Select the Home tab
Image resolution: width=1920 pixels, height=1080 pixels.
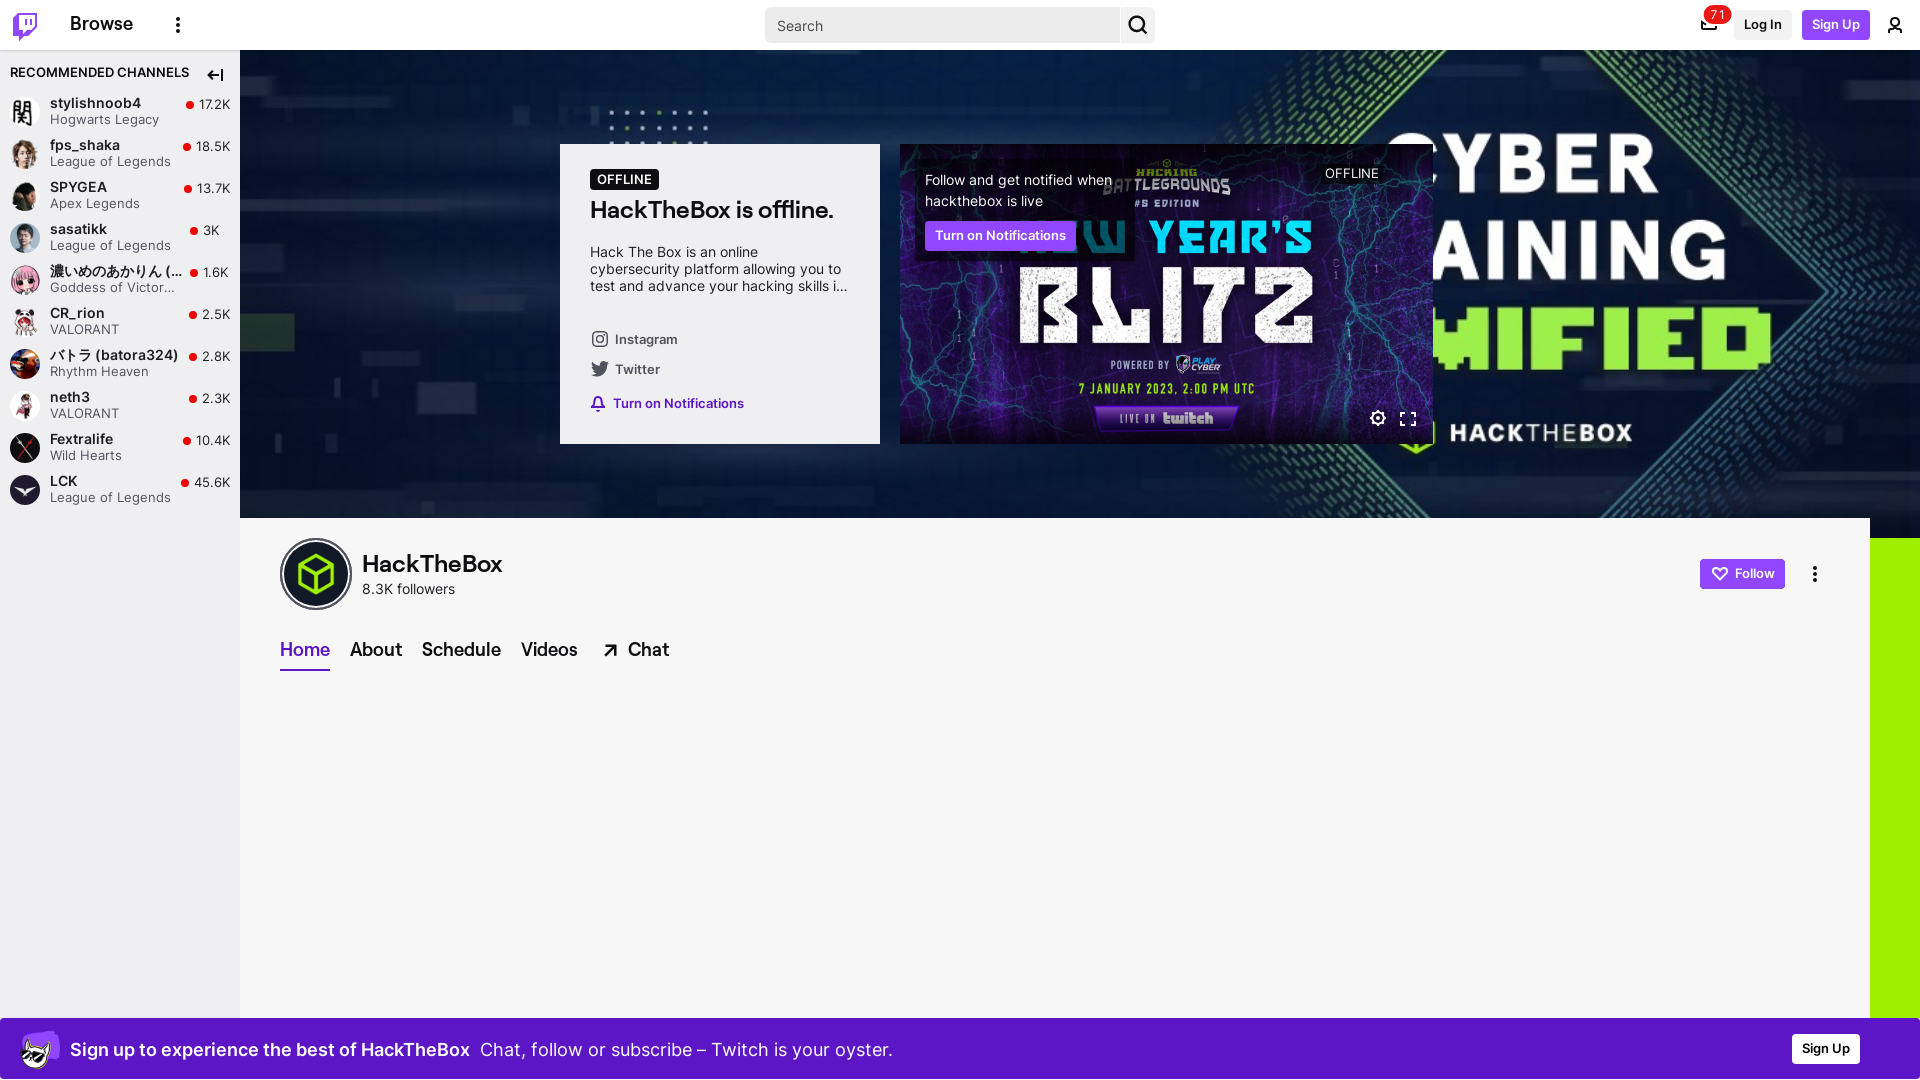click(305, 650)
